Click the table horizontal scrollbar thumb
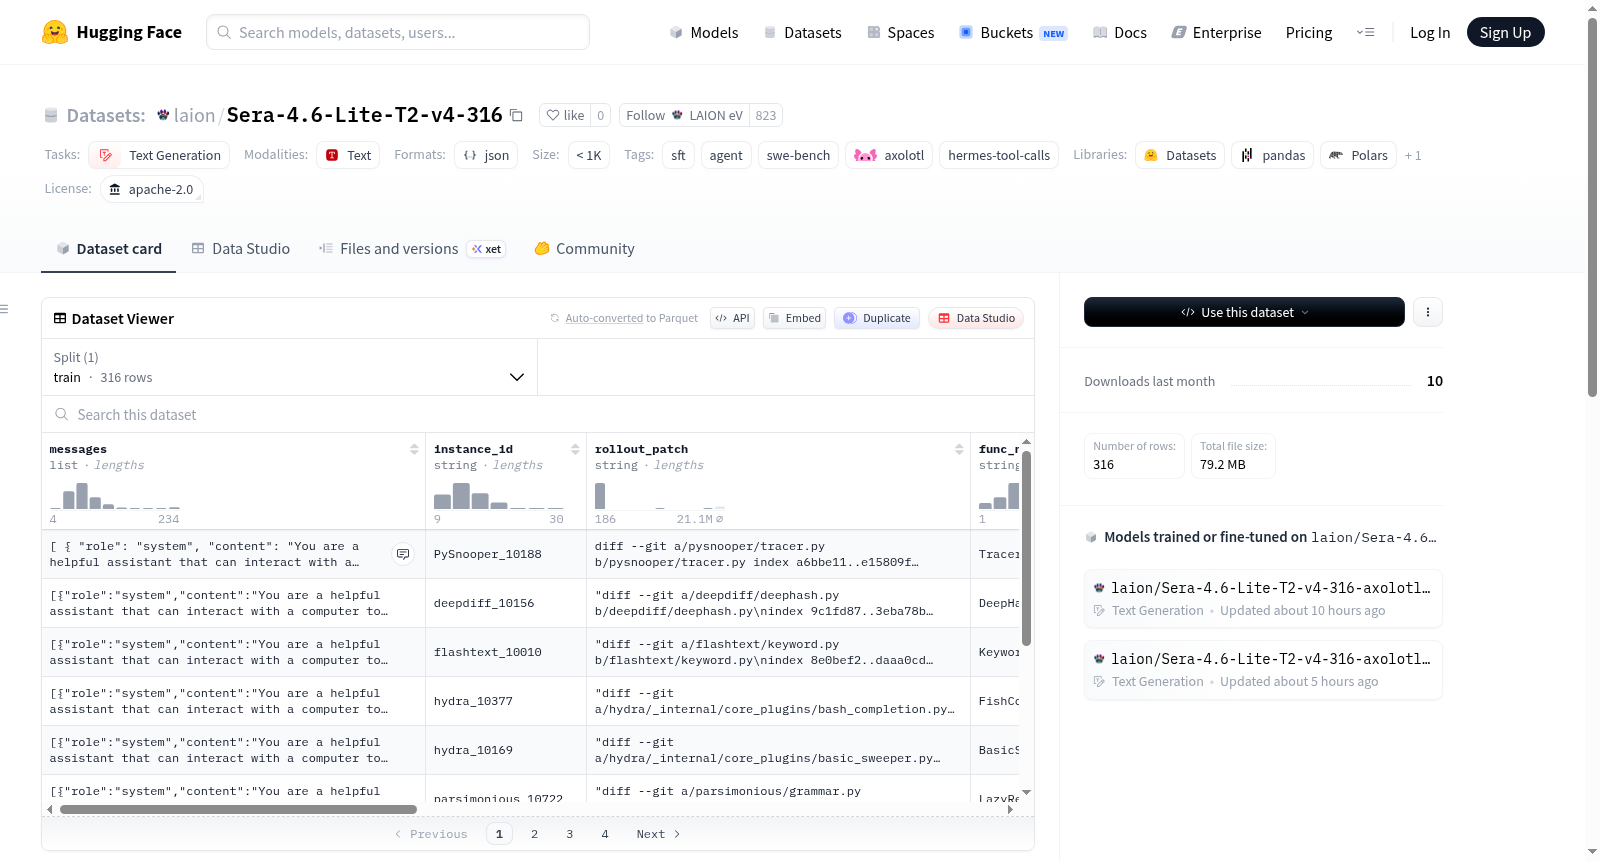The image size is (1600, 861). tap(238, 809)
